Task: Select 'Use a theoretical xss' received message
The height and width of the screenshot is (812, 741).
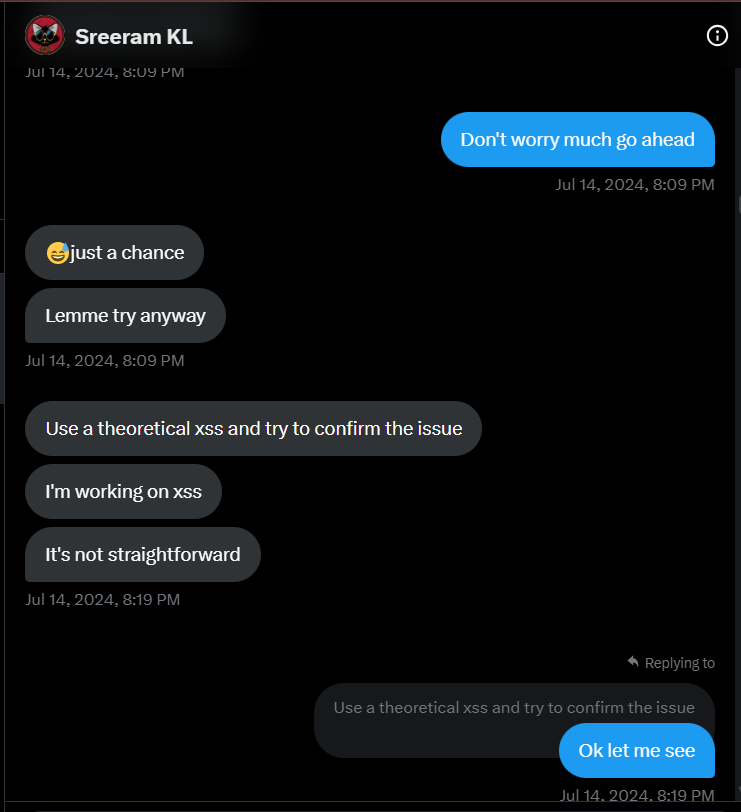Action: (253, 428)
